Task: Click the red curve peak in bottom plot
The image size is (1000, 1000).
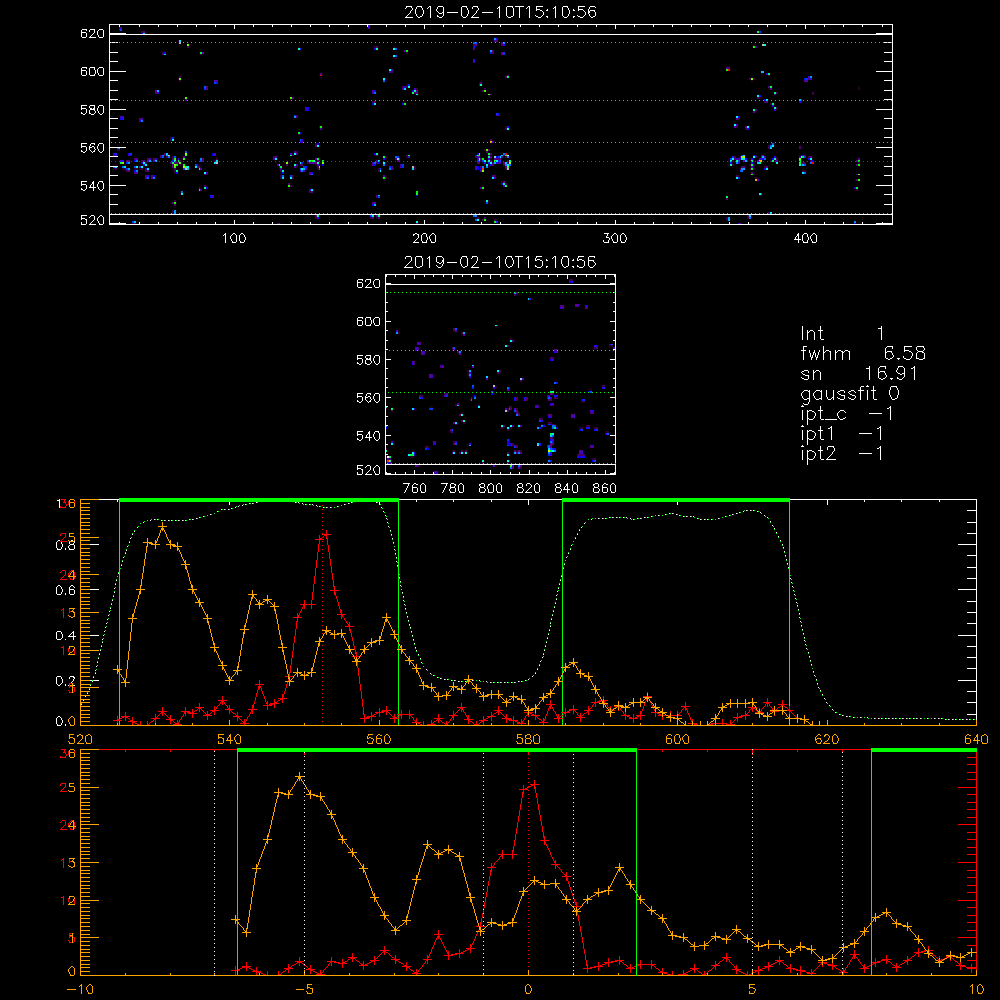Action: pyautogui.click(x=534, y=784)
